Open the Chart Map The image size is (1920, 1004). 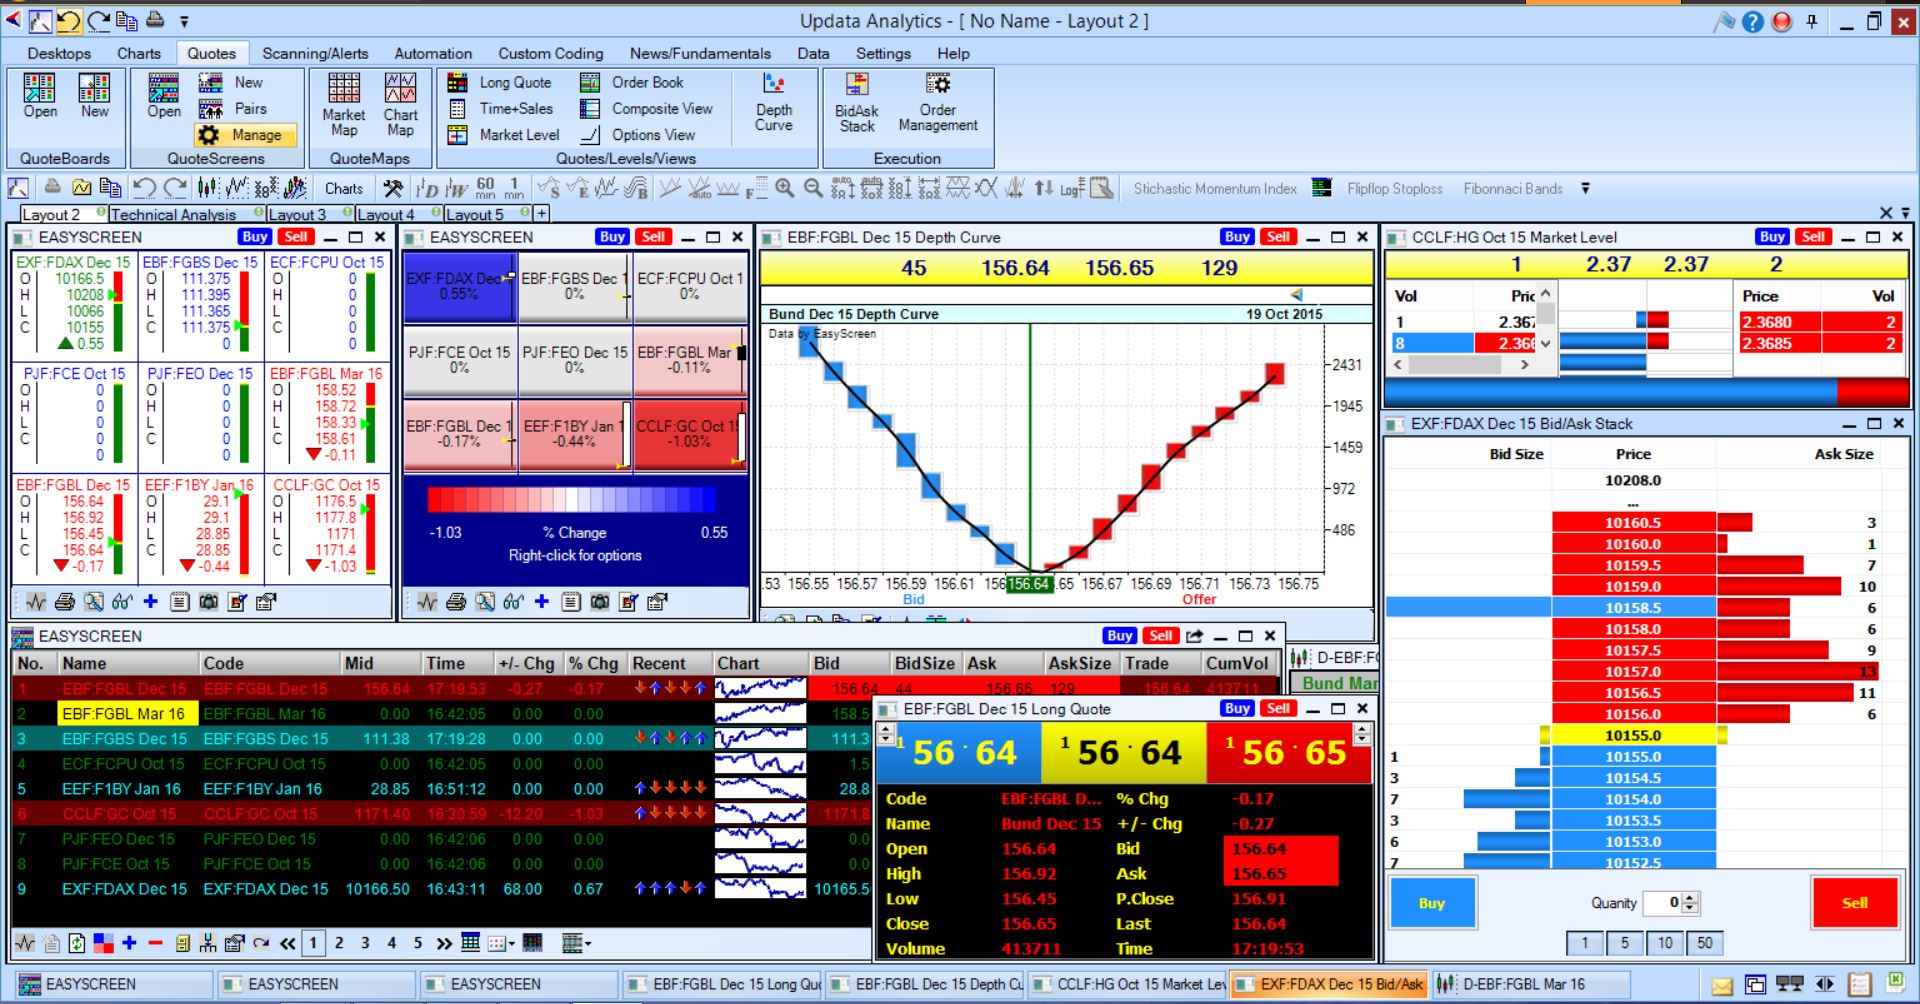(x=400, y=104)
